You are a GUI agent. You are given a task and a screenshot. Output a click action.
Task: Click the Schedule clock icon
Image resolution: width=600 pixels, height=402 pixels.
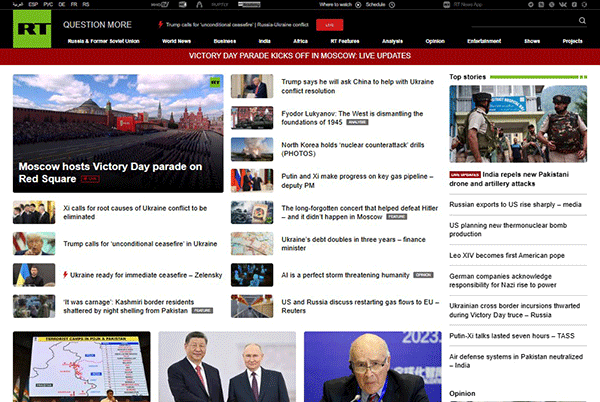point(392,5)
